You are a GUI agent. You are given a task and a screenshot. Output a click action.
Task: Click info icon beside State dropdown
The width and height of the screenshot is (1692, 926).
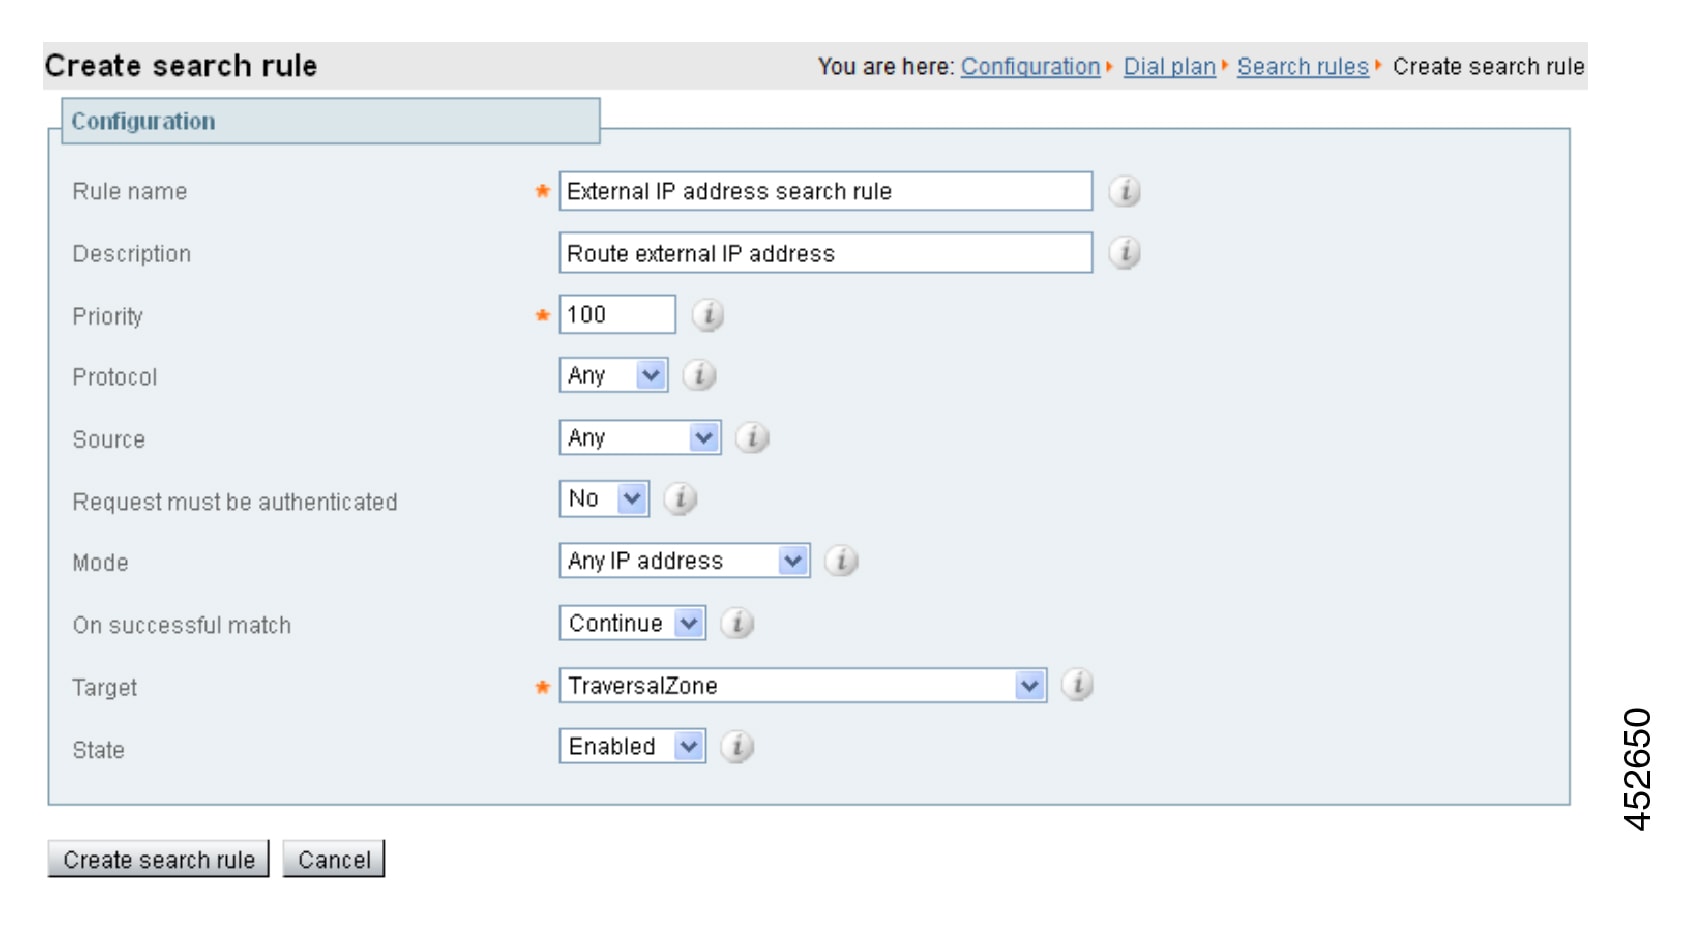point(737,747)
